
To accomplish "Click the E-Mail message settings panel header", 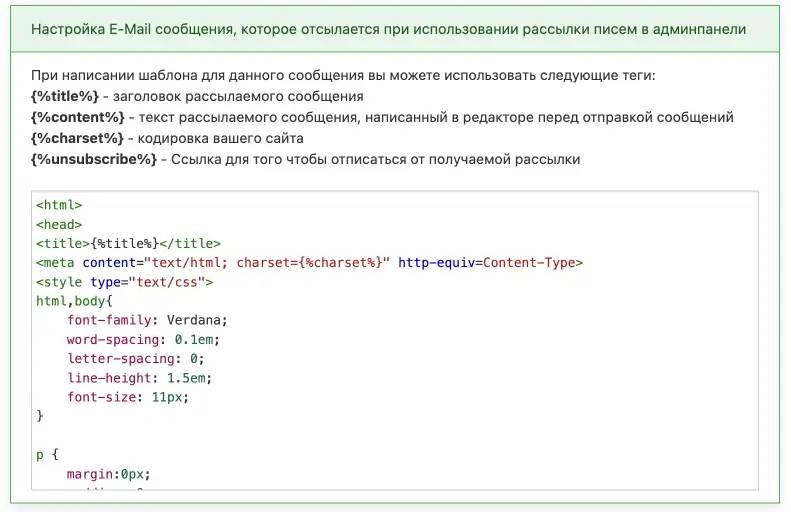I will 388,29.
